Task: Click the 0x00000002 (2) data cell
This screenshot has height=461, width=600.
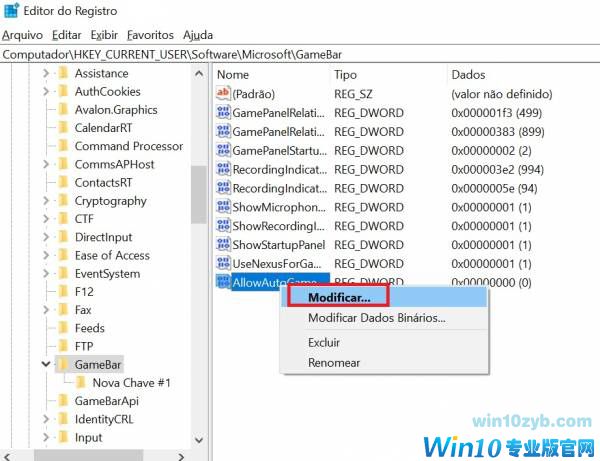Action: (x=491, y=150)
